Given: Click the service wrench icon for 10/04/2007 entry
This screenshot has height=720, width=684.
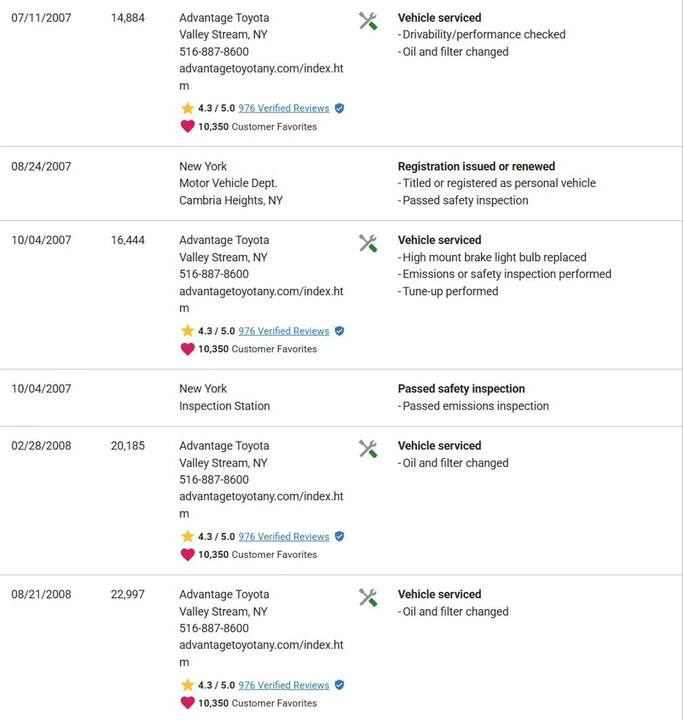Looking at the screenshot, I should pyautogui.click(x=368, y=243).
